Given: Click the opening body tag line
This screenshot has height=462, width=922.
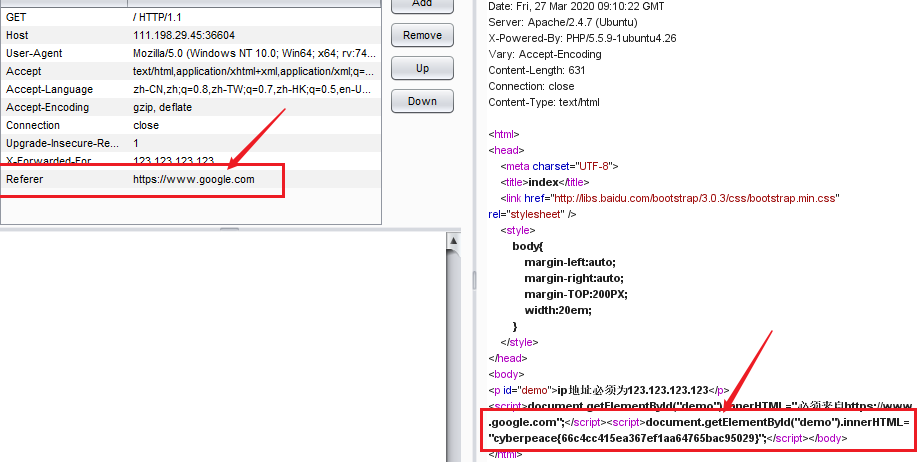Looking at the screenshot, I should 506,374.
